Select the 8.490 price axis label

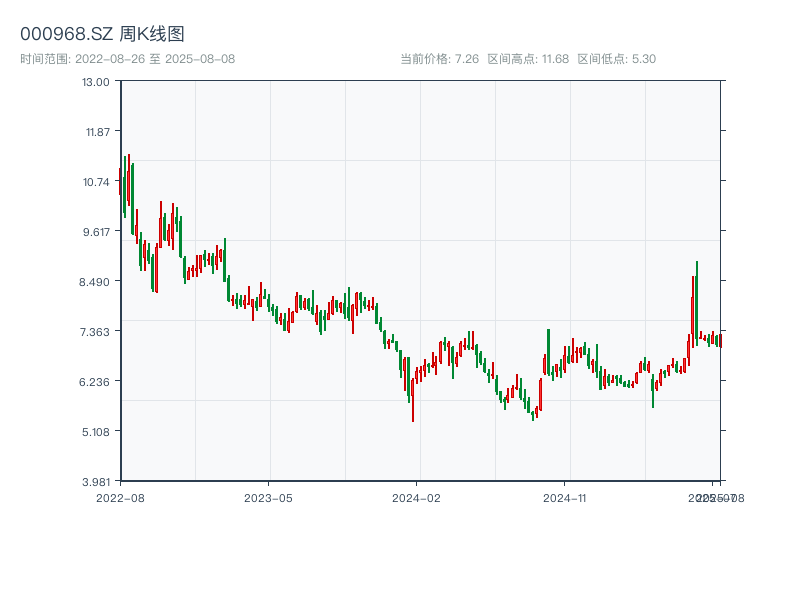[96, 281]
